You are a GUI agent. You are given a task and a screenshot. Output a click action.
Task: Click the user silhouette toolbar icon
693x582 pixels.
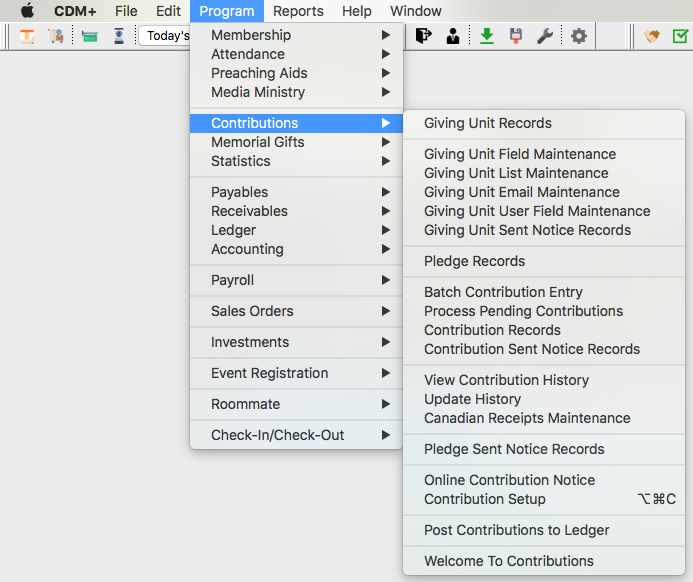coord(453,36)
